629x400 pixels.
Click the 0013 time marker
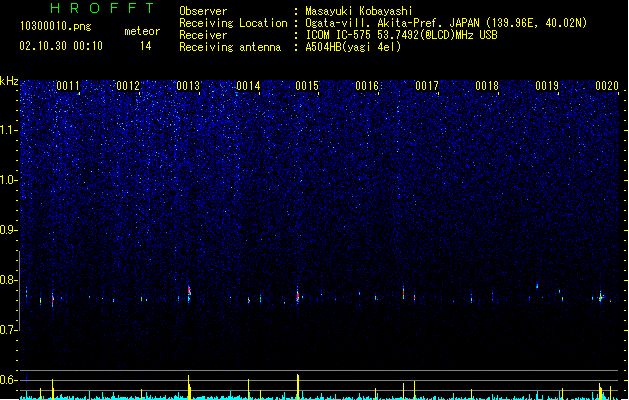(x=188, y=86)
